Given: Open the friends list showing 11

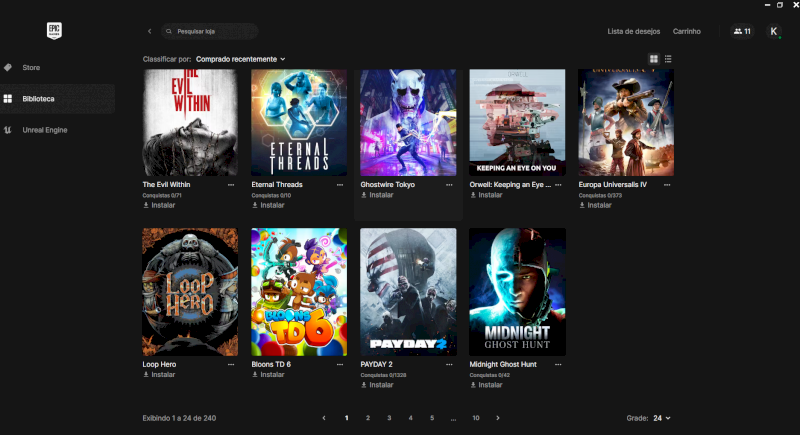Looking at the screenshot, I should (x=742, y=31).
